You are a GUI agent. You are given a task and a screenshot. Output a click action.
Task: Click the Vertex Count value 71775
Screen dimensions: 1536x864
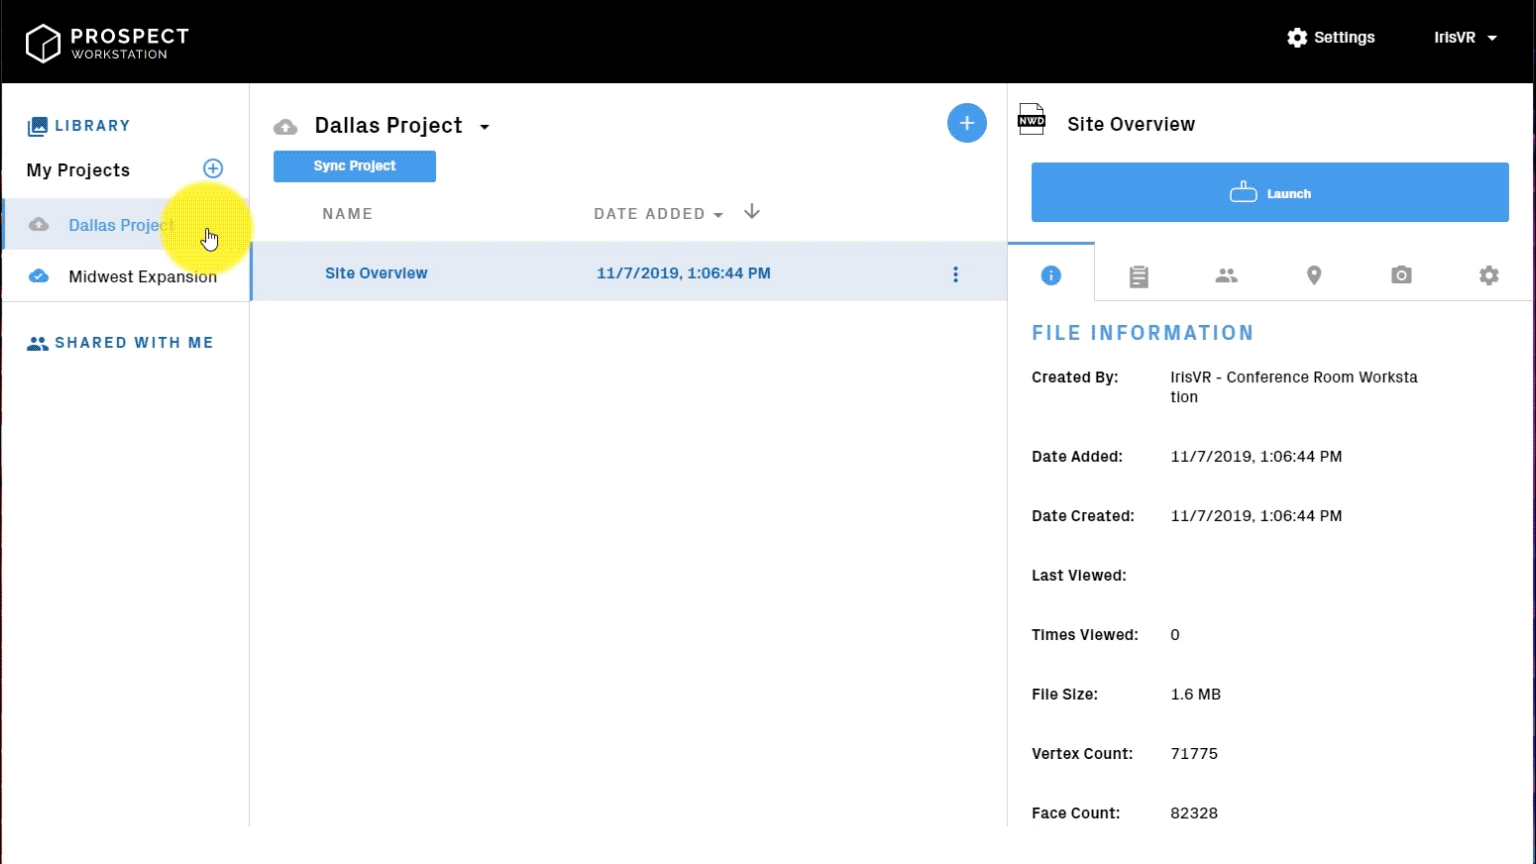point(1194,754)
